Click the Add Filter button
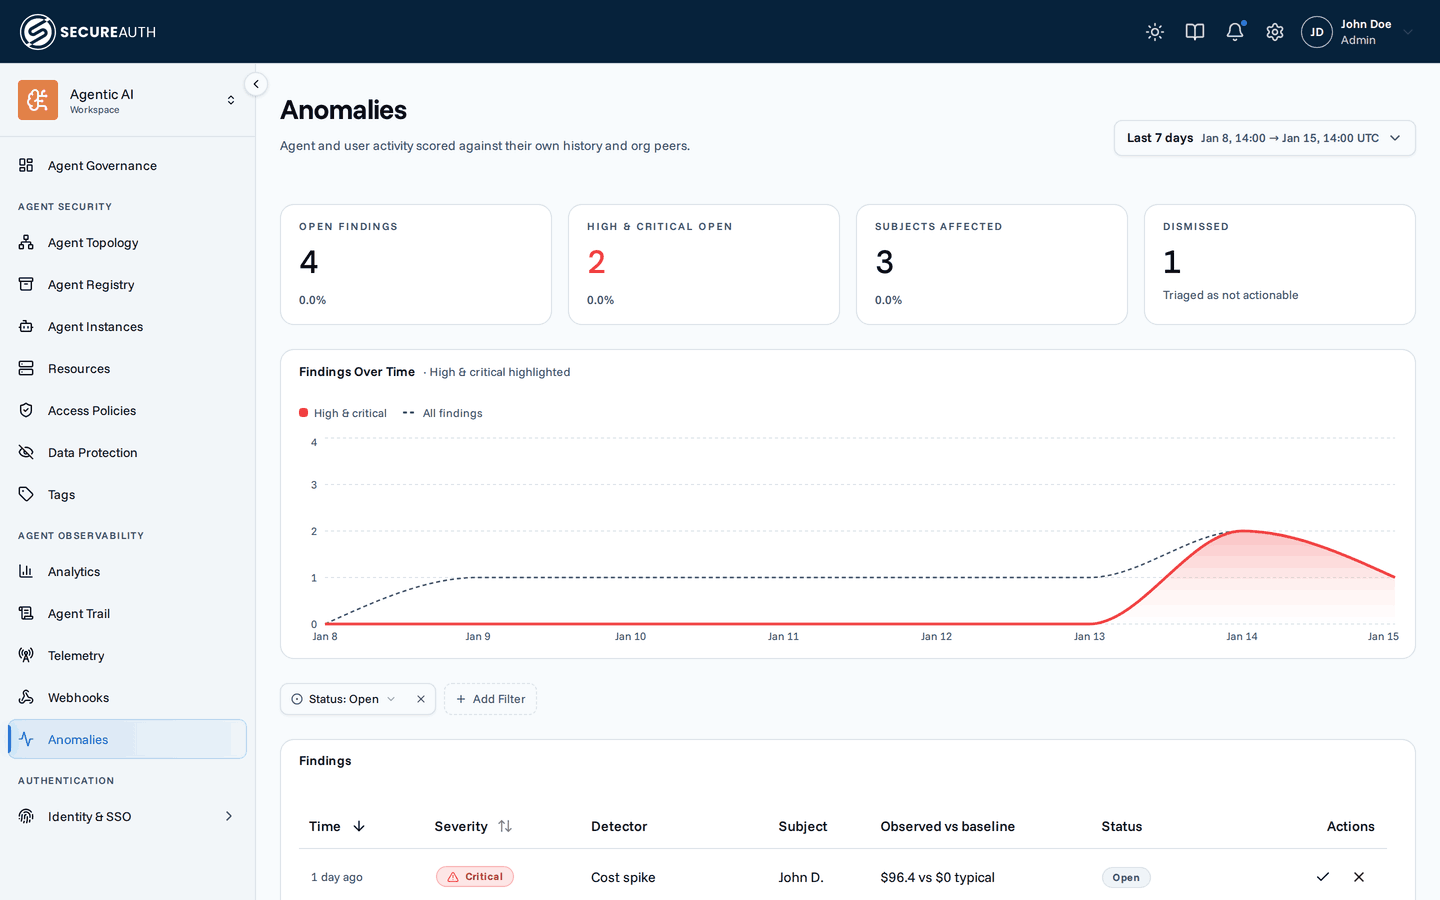This screenshot has width=1440, height=900. 490,699
